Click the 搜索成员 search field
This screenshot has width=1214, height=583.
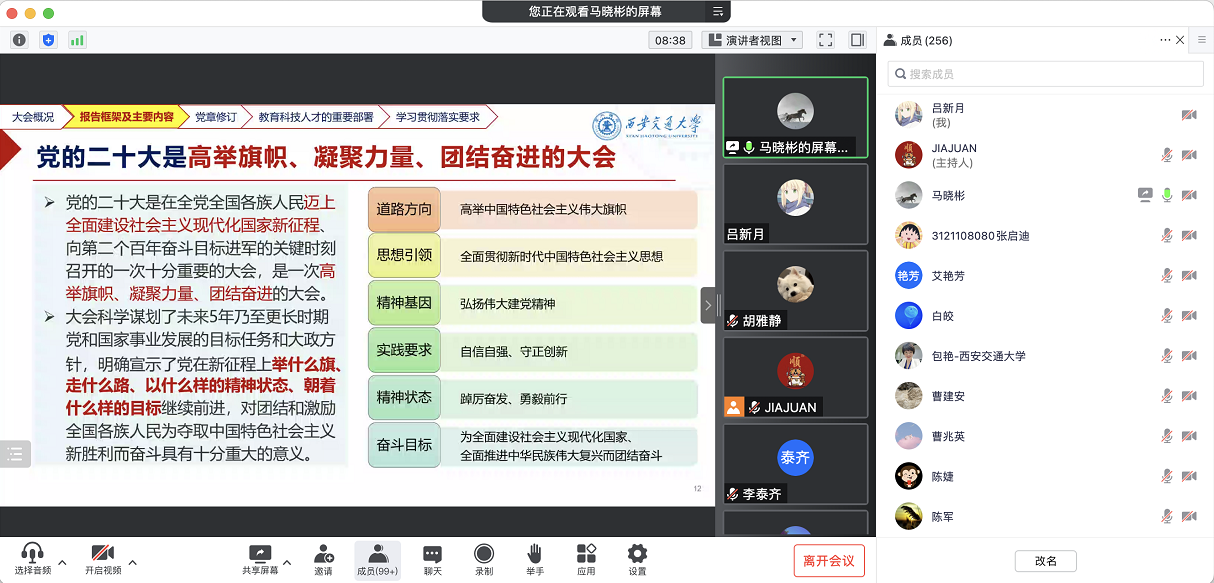[1045, 74]
